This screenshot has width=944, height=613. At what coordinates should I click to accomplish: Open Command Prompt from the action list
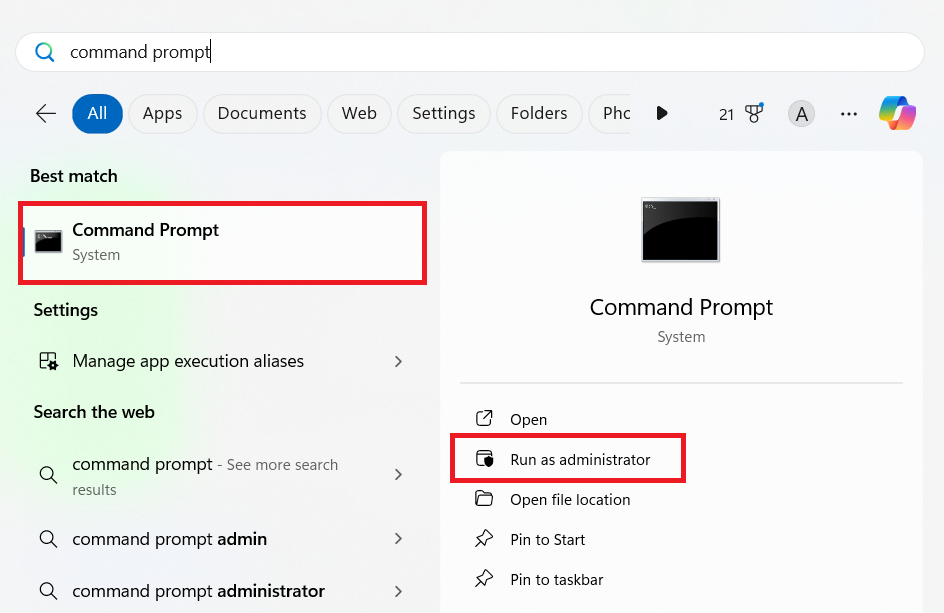(528, 419)
